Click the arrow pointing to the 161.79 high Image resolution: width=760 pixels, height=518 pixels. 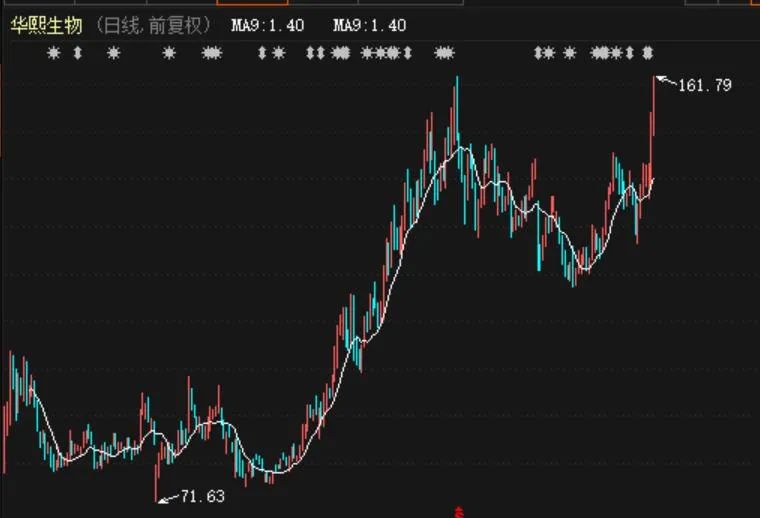pos(665,81)
